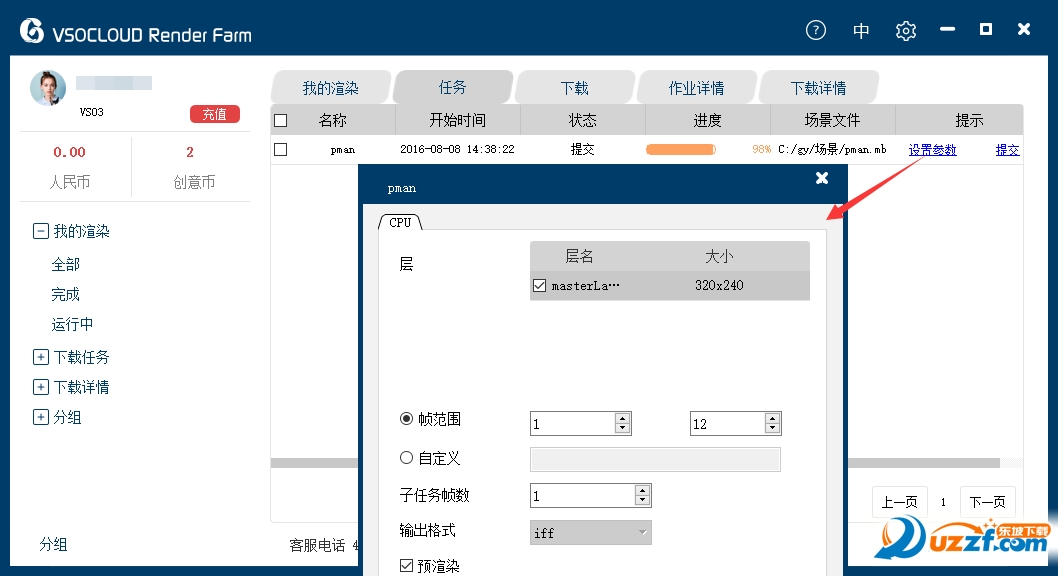Click the 设置参数 link
Viewport: 1058px width, 576px height.
pos(932,150)
